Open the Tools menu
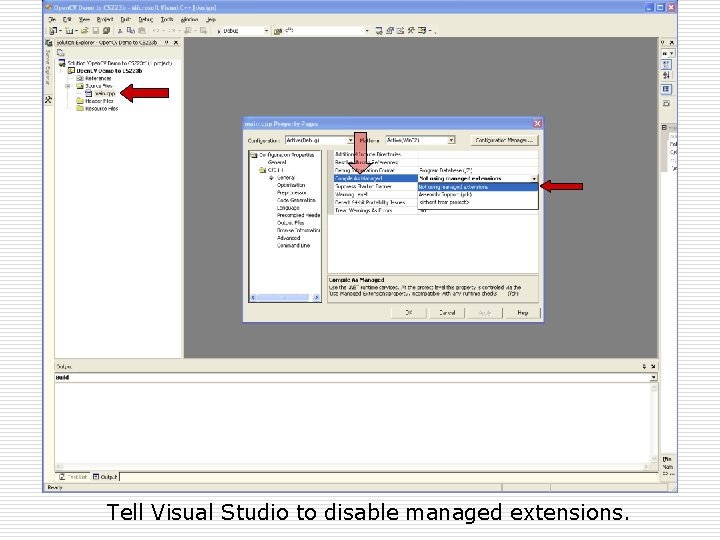The image size is (720, 540). [167, 19]
